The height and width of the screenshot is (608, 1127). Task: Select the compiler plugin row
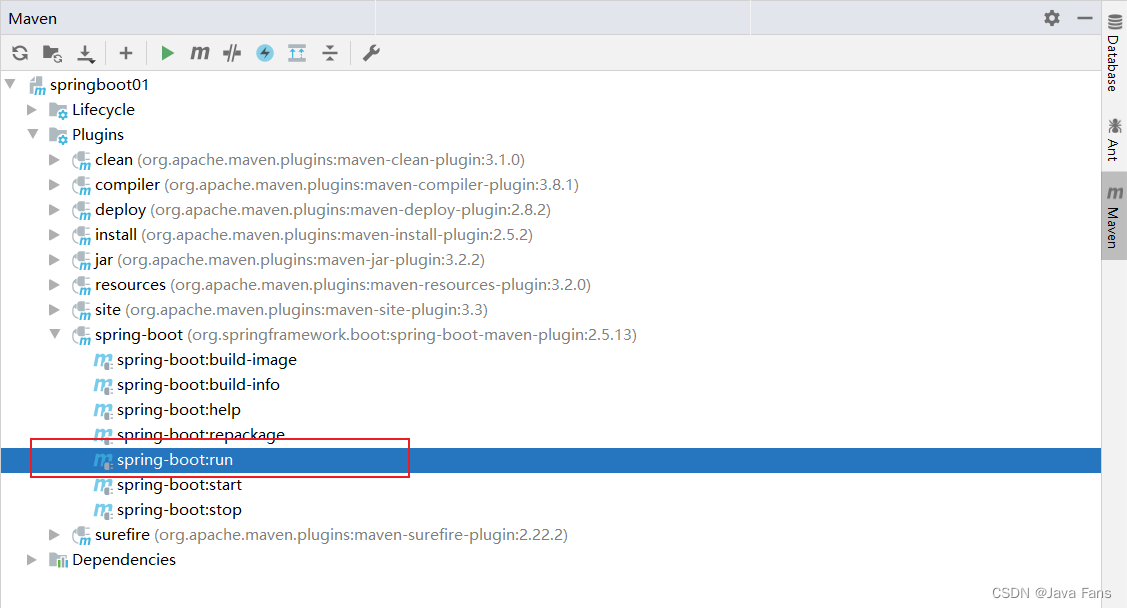(551, 185)
